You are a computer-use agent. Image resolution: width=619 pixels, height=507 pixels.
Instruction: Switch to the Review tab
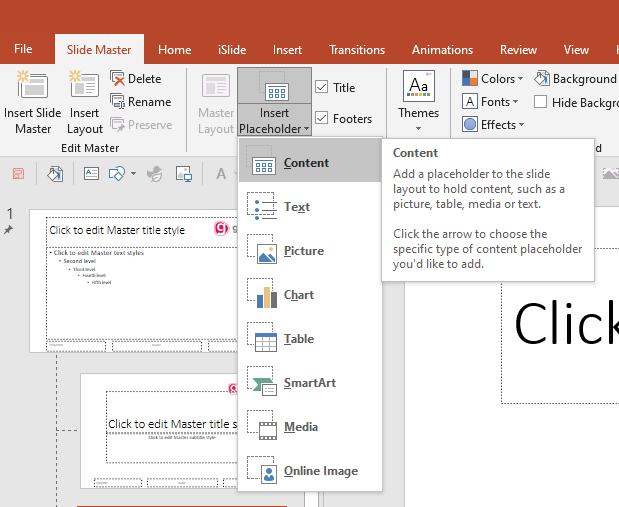(518, 50)
